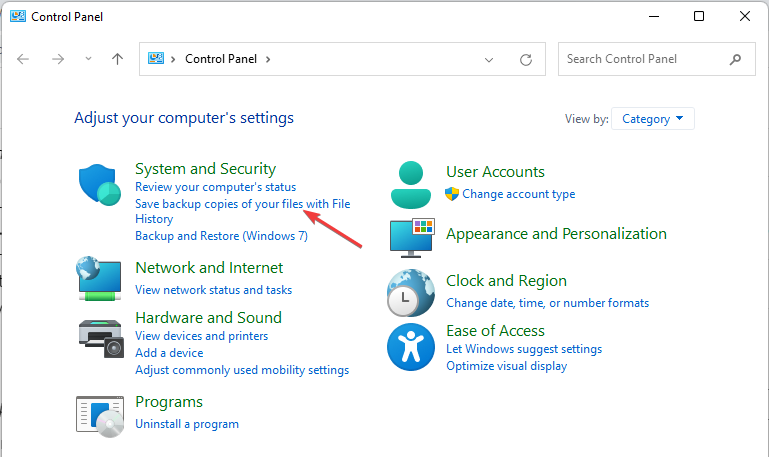769x457 pixels.
Task: Click Uninstall a program link
Action: tap(187, 424)
